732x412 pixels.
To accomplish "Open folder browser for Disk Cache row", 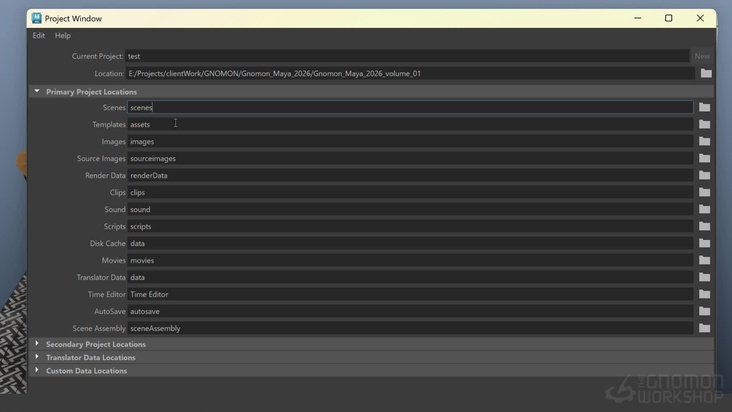I will [704, 243].
